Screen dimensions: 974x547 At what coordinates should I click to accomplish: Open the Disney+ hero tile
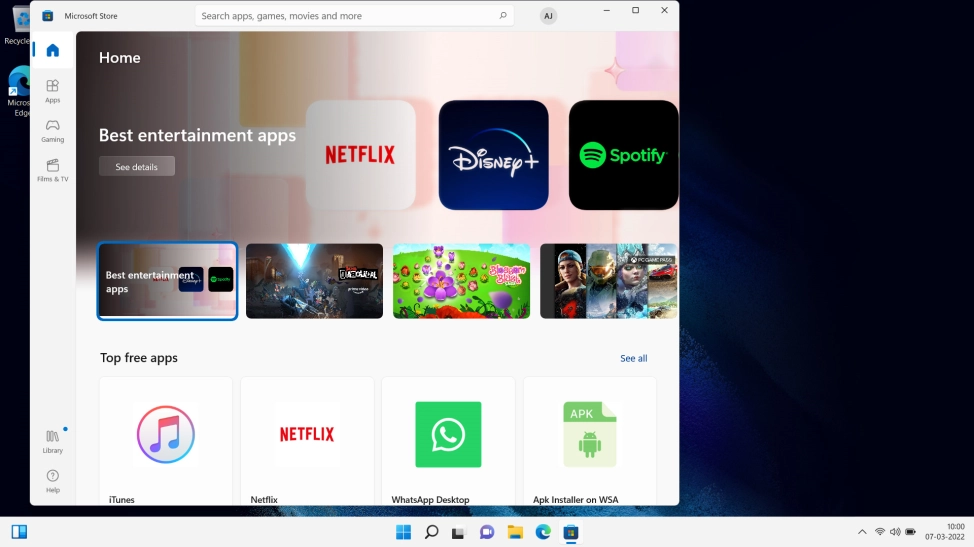coord(494,155)
